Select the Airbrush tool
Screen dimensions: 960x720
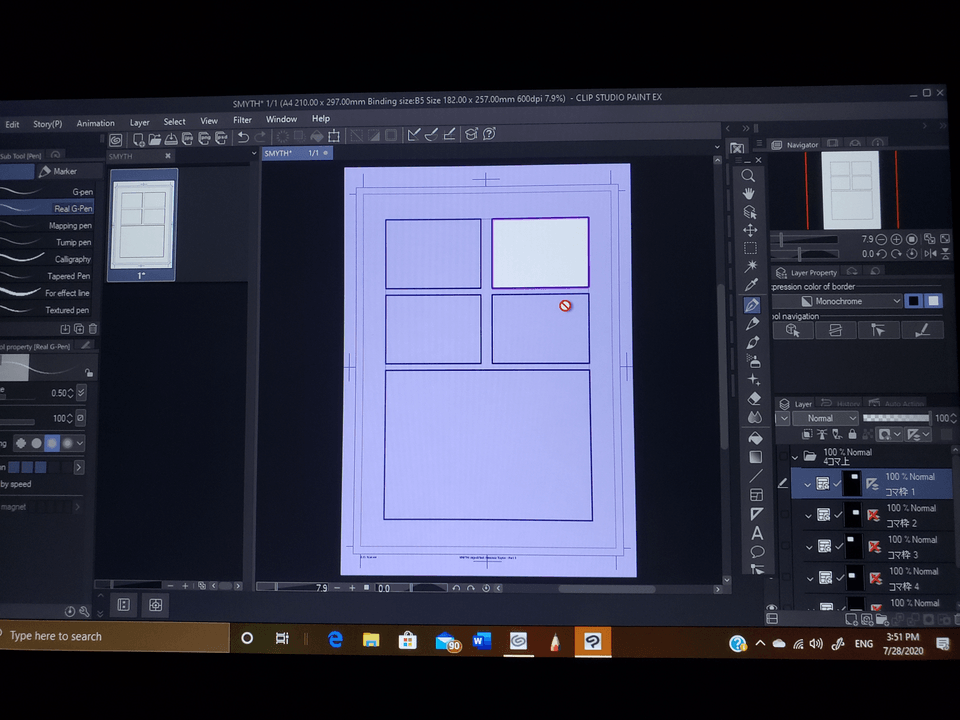[x=754, y=361]
